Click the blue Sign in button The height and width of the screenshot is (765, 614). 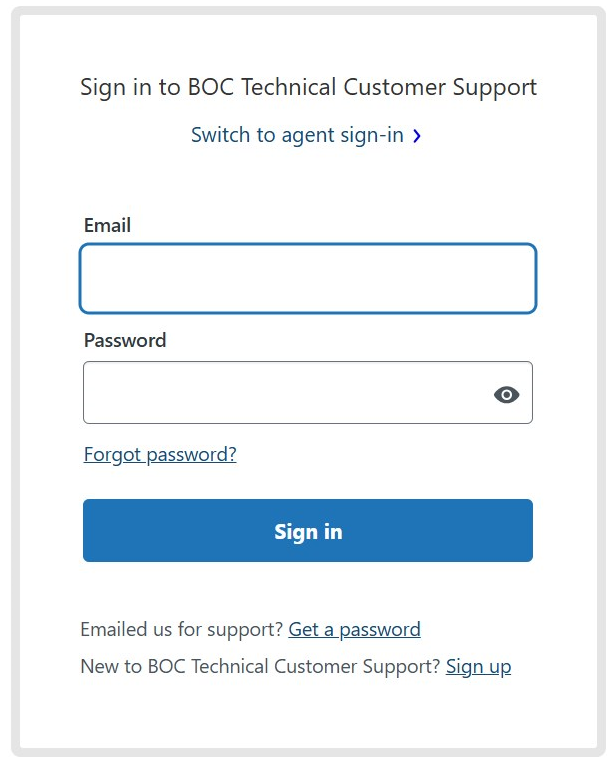pyautogui.click(x=308, y=530)
